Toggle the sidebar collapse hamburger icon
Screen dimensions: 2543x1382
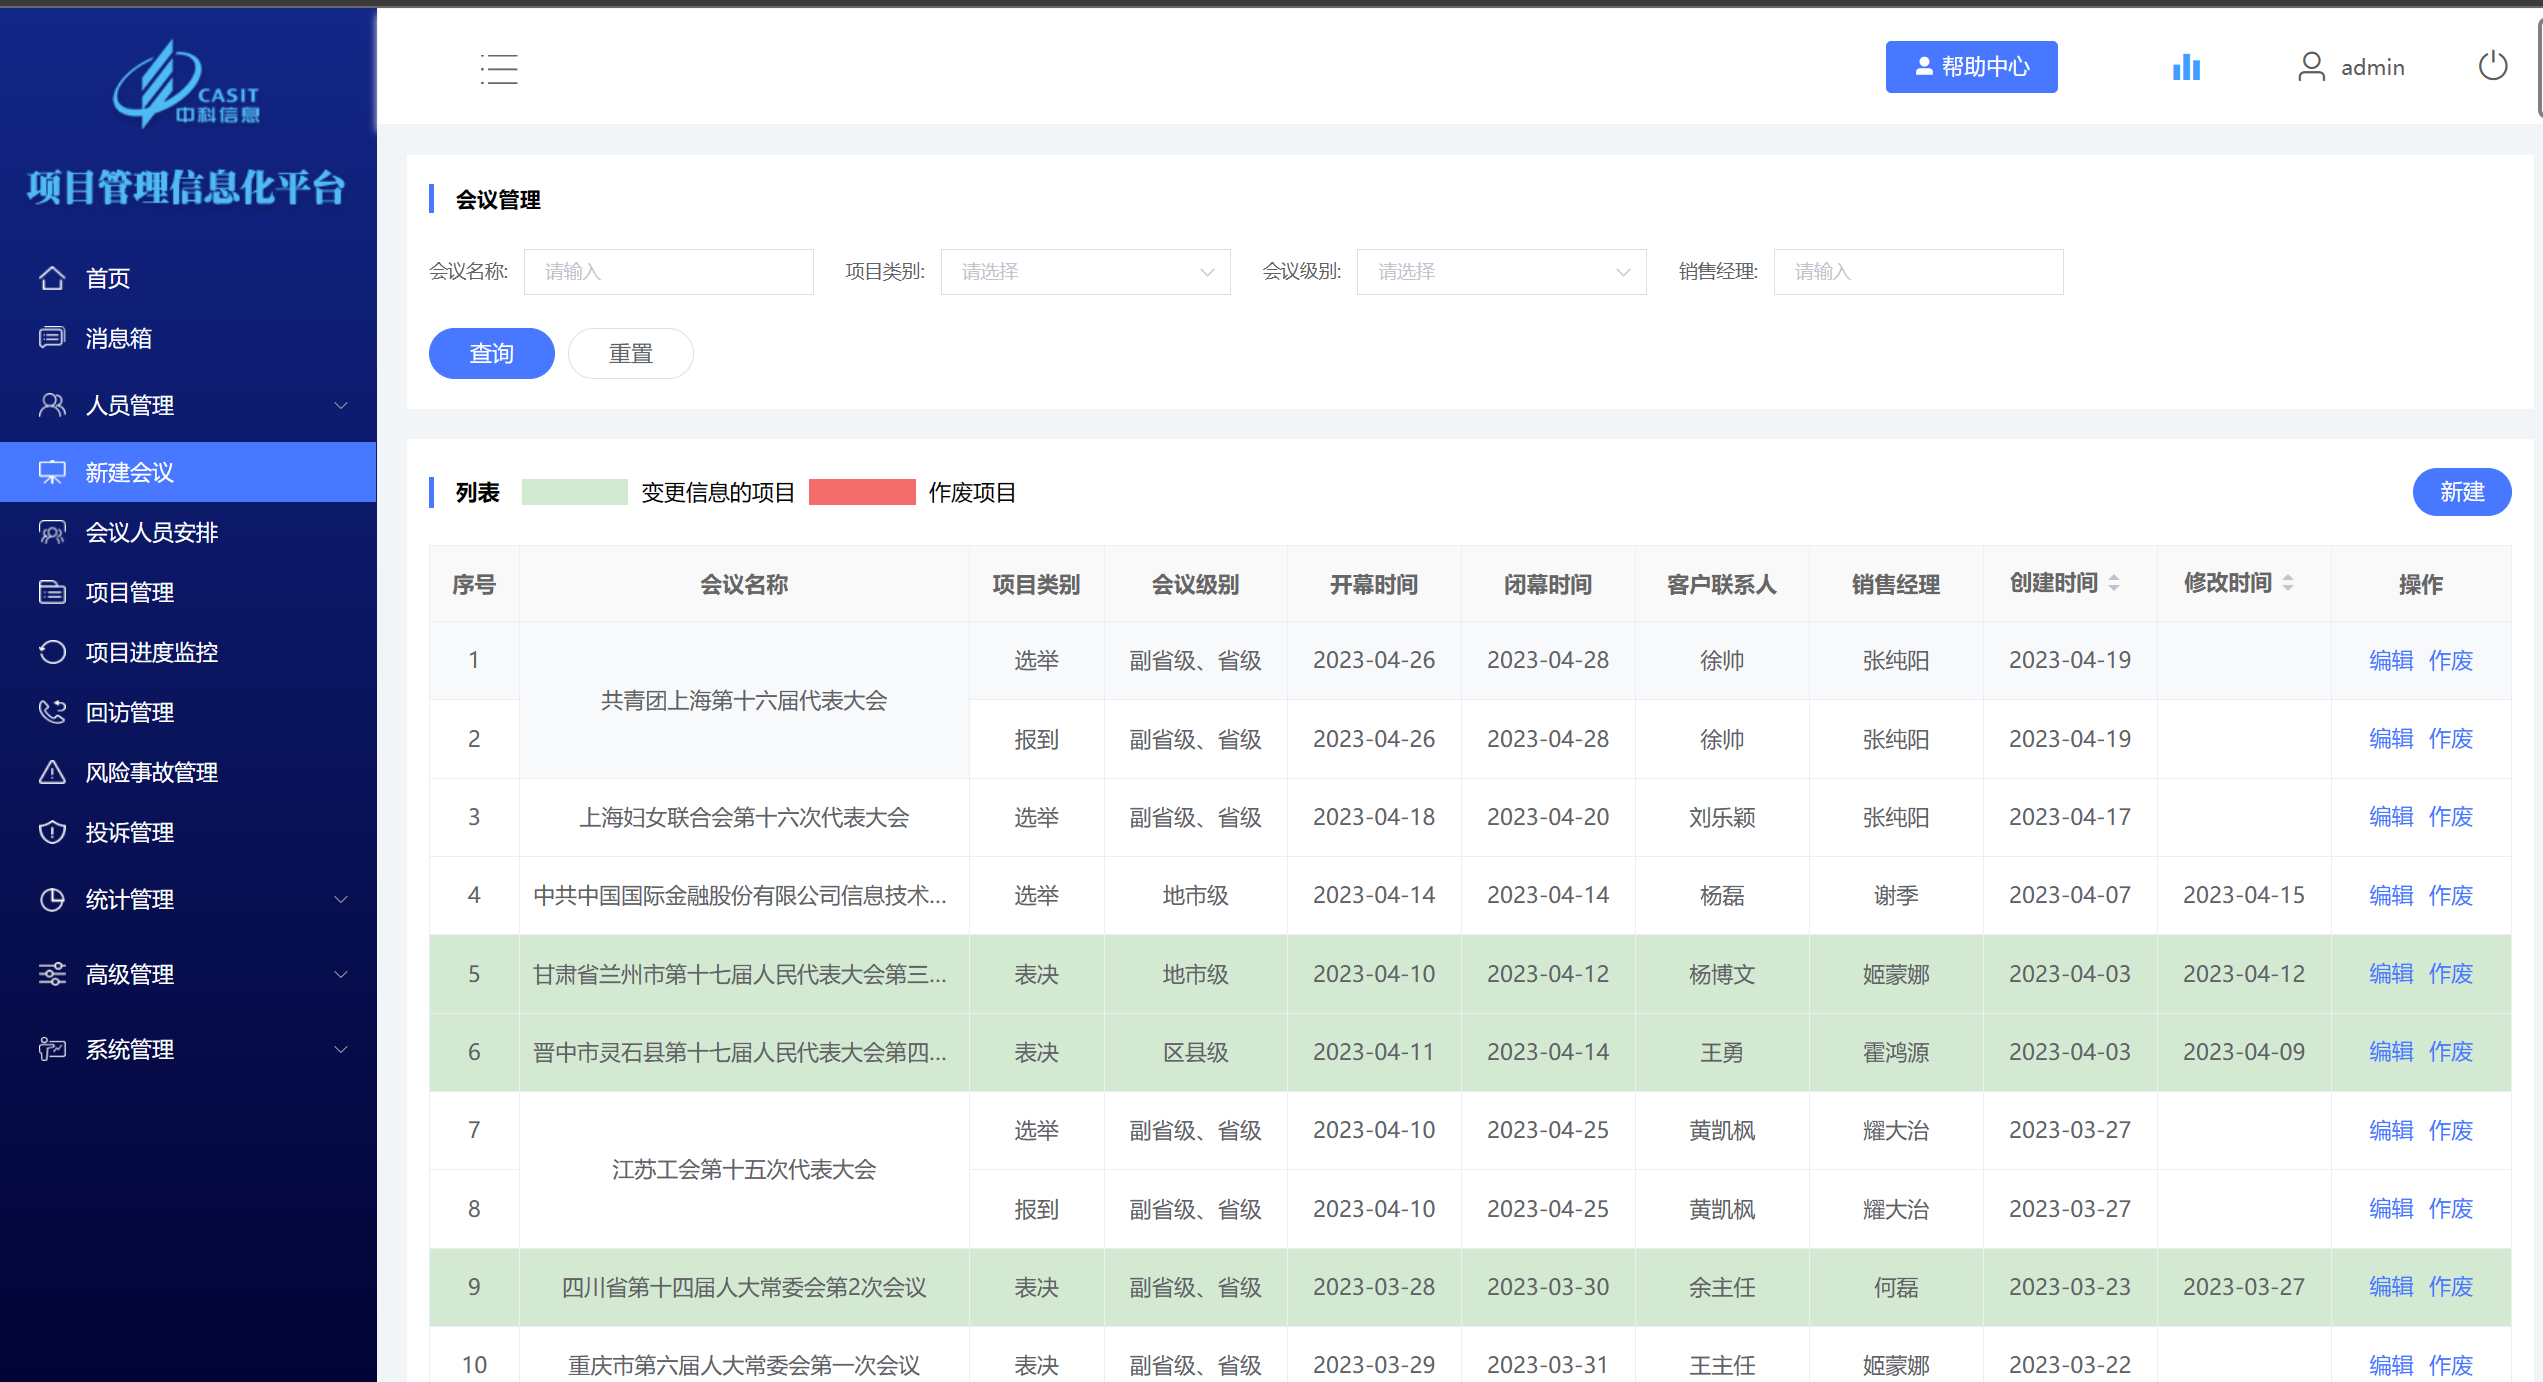tap(498, 69)
